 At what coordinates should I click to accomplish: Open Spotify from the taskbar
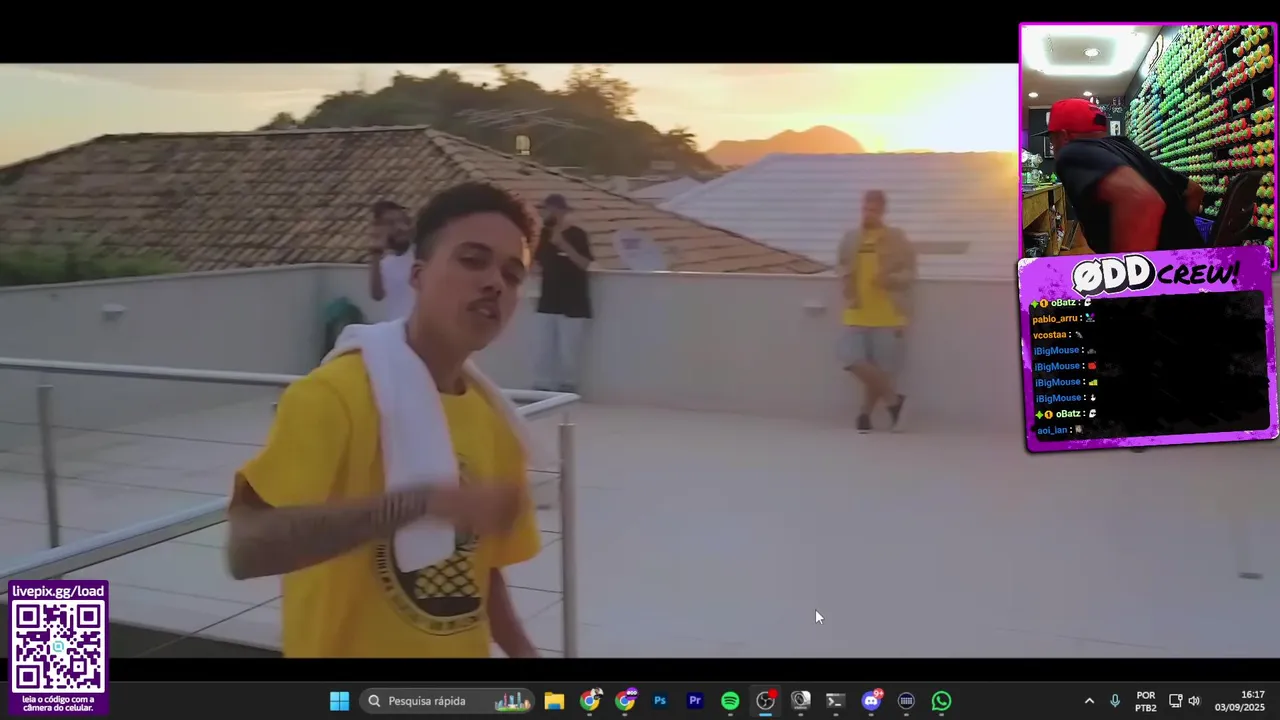click(730, 701)
